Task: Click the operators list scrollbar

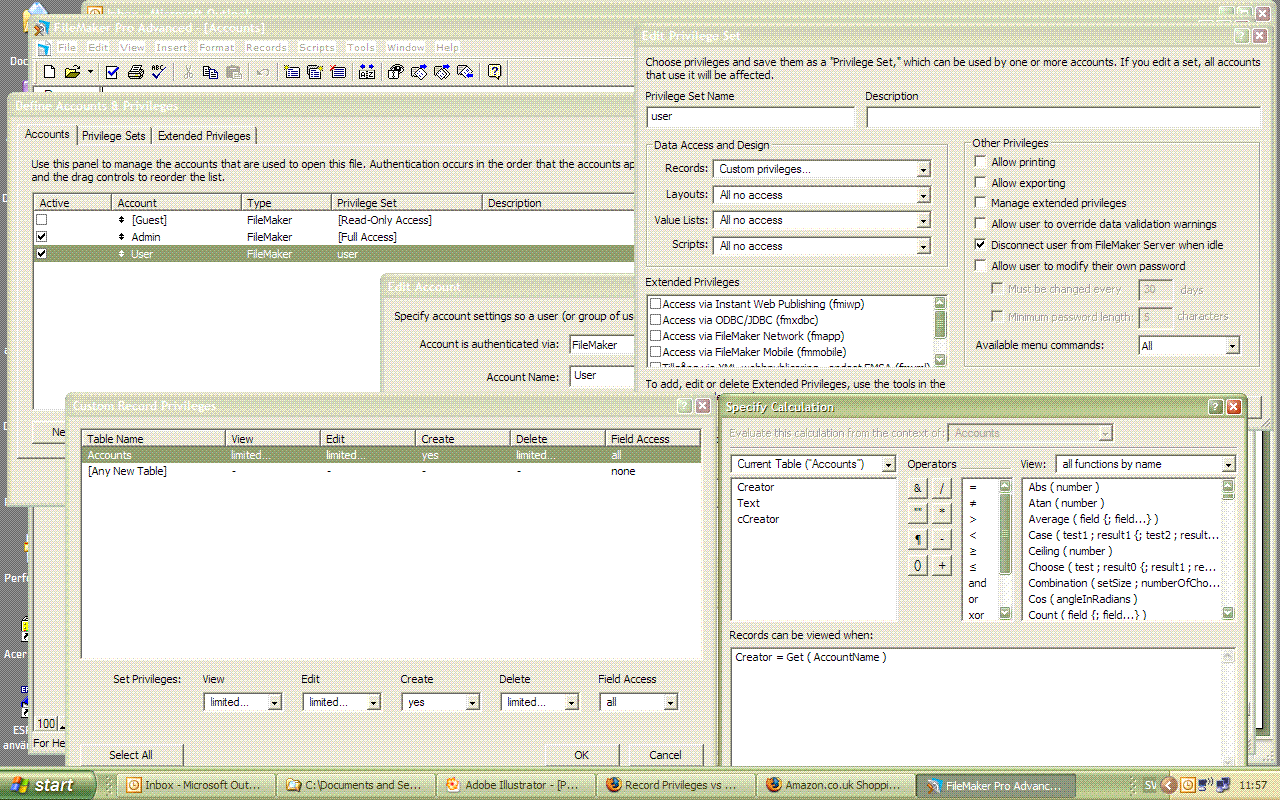Action: click(x=1005, y=550)
